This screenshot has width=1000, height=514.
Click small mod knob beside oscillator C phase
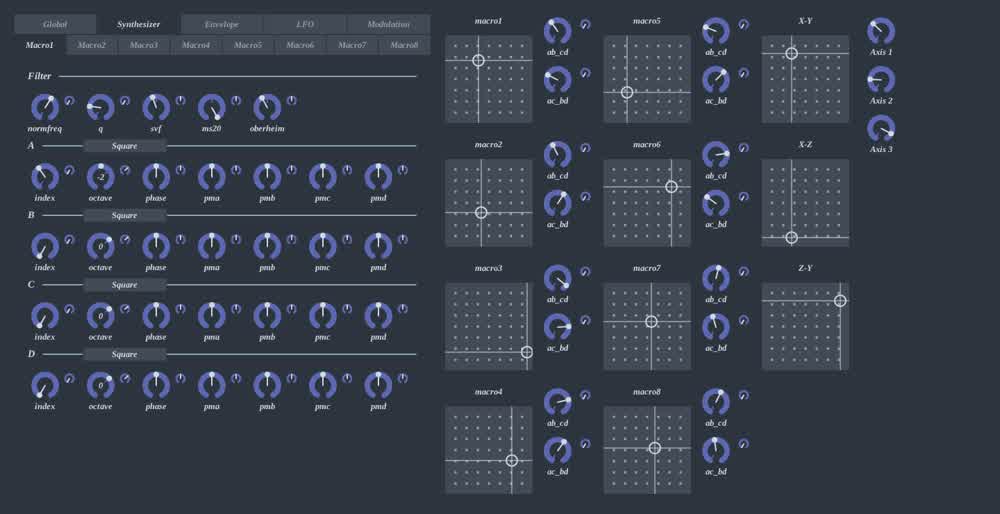(180, 309)
